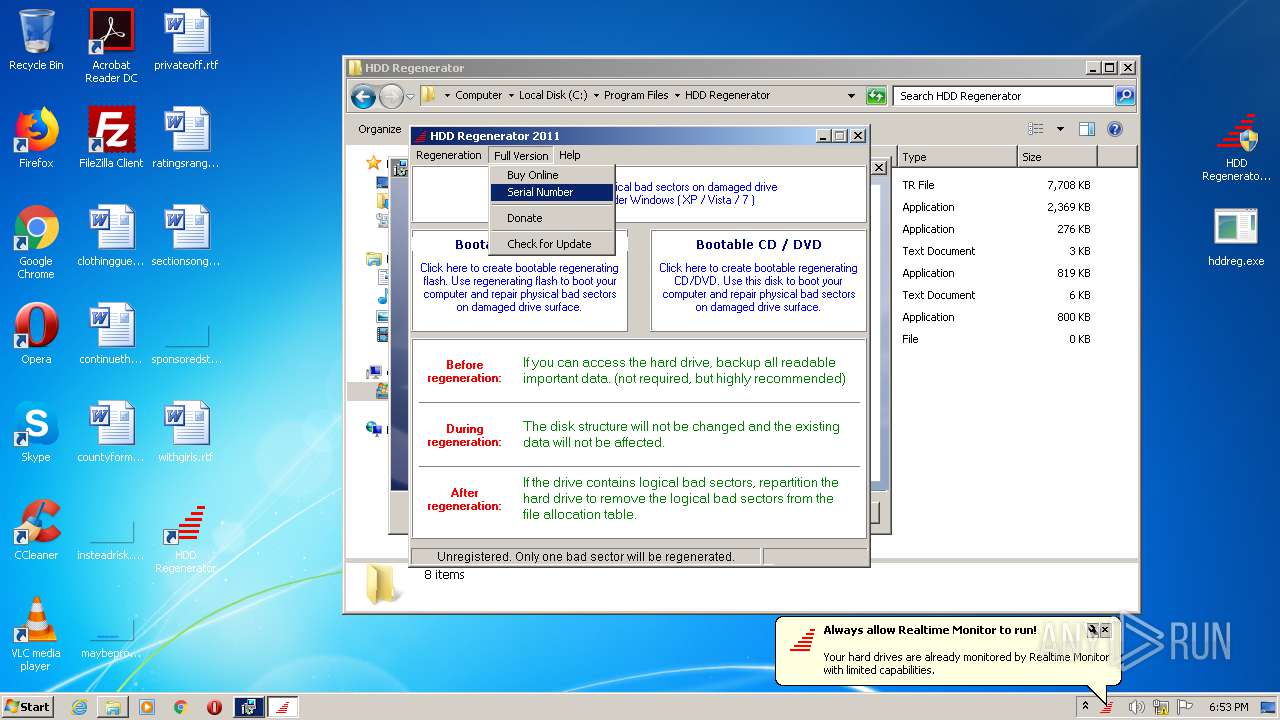
Task: Show hidden tray icons arrow
Action: (x=1085, y=707)
